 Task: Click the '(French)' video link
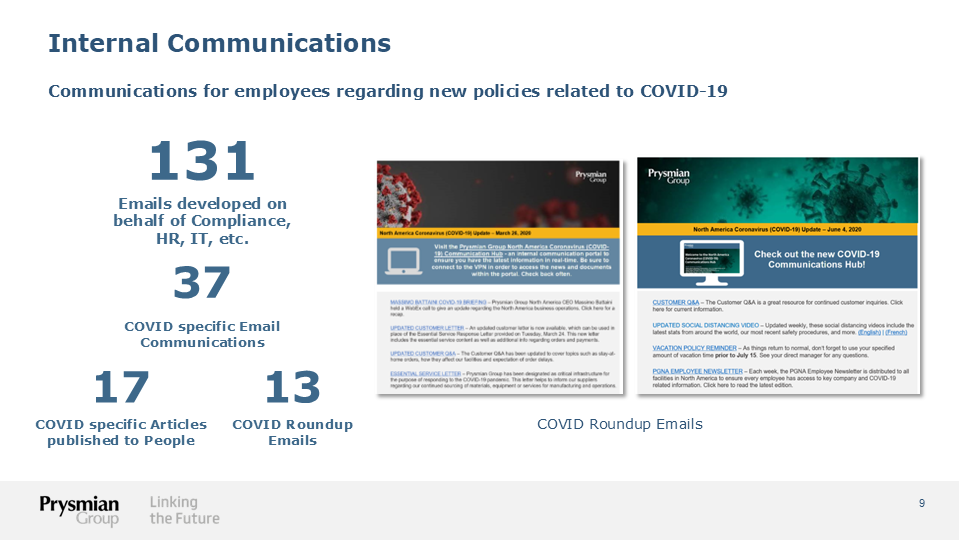[x=896, y=332]
